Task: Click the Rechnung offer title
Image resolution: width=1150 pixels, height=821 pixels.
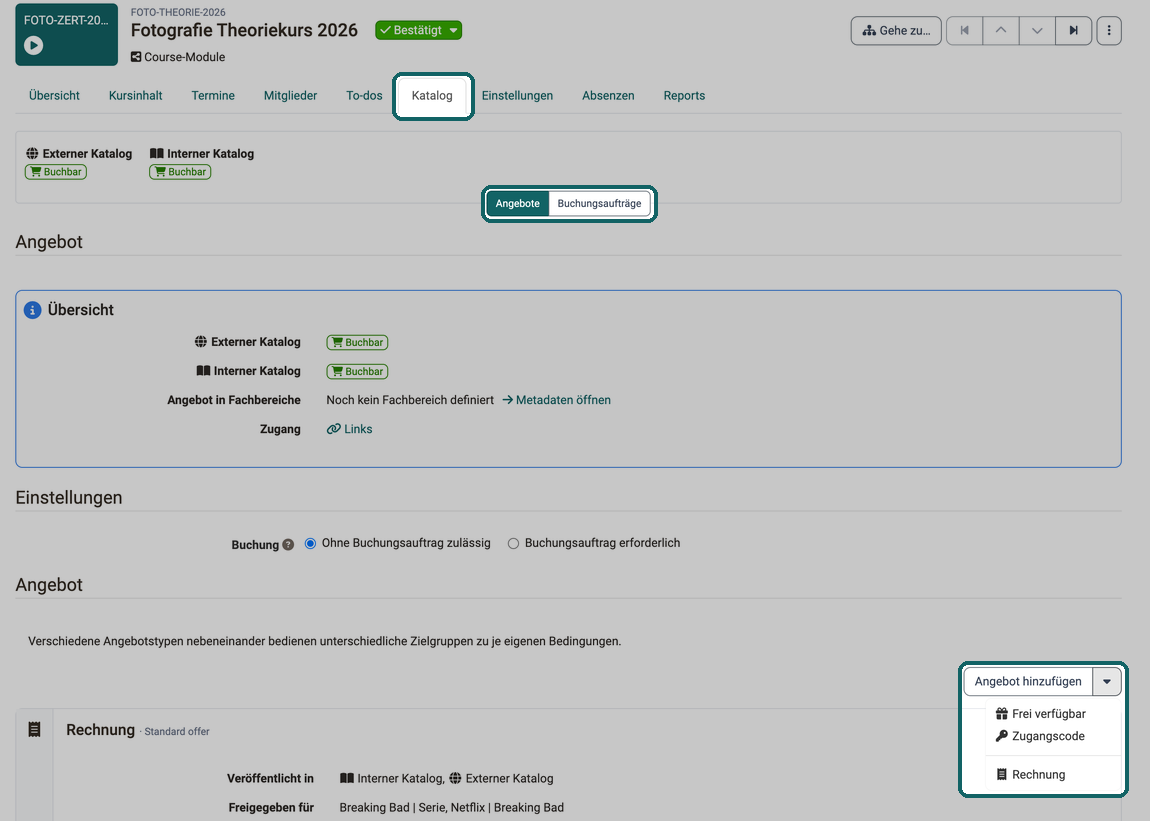Action: 100,730
